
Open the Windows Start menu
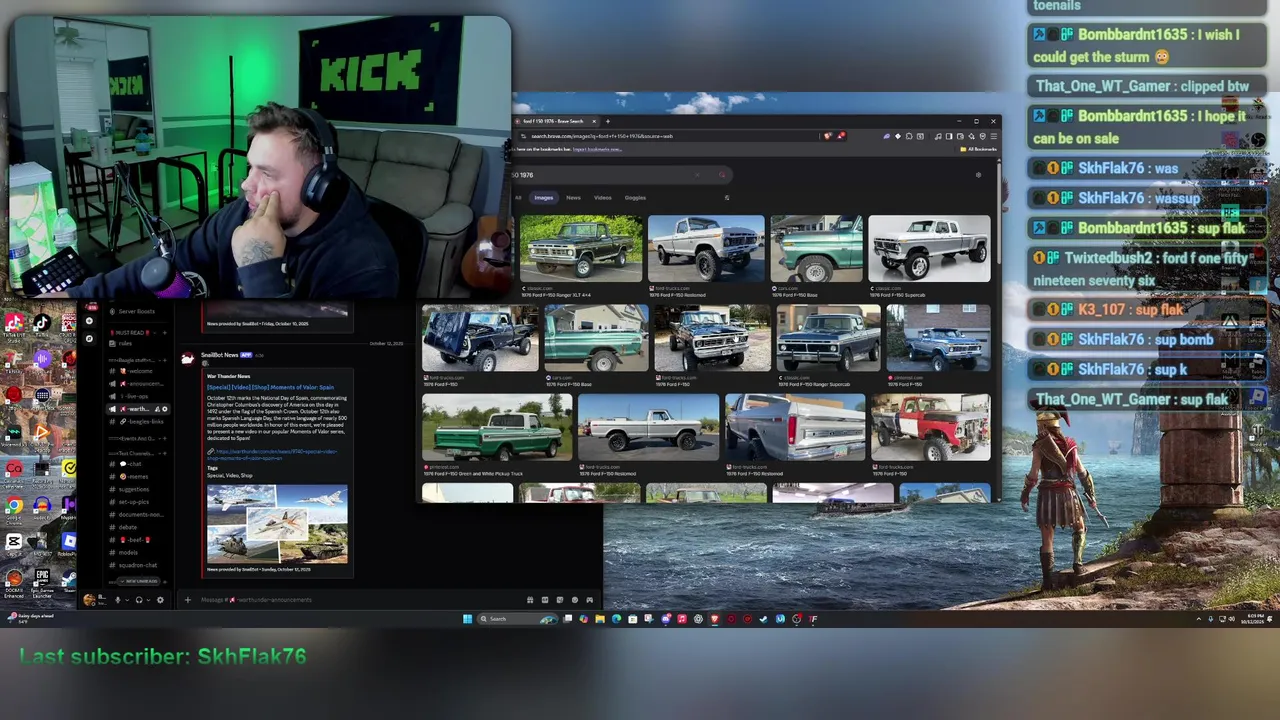(x=468, y=619)
